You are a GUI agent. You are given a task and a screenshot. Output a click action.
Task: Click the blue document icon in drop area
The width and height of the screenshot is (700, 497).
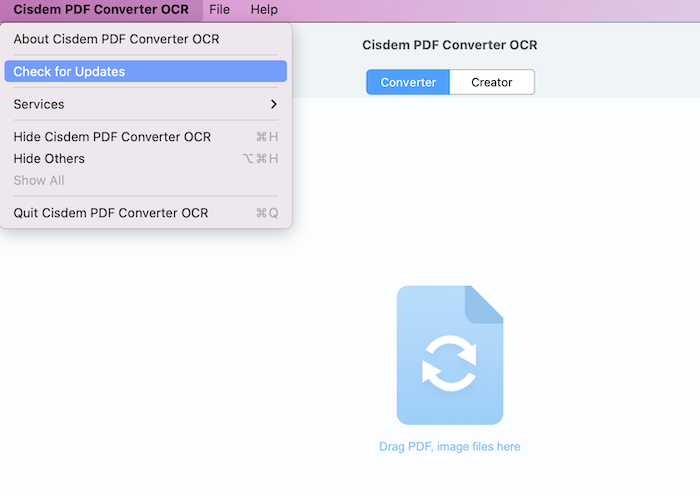click(450, 355)
